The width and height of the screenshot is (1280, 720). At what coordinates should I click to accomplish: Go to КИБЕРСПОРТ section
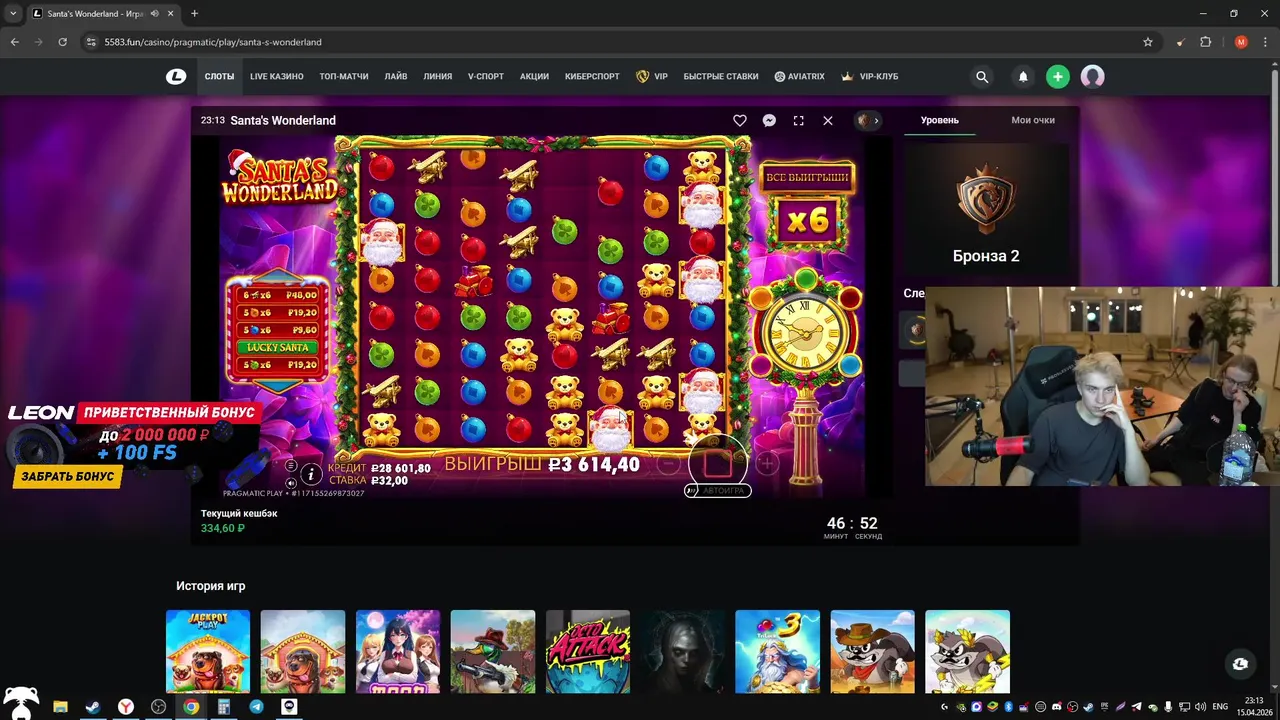click(x=592, y=76)
